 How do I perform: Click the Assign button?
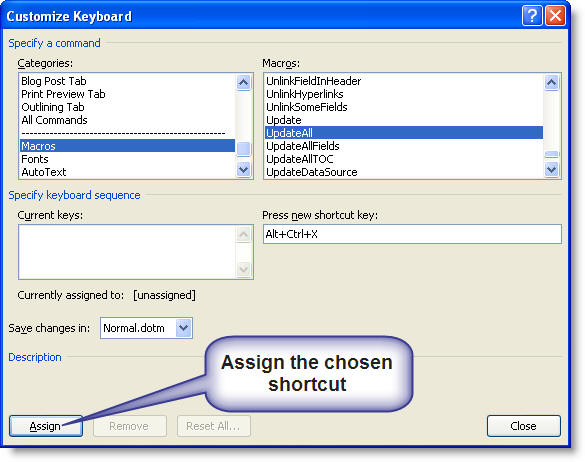click(x=46, y=426)
